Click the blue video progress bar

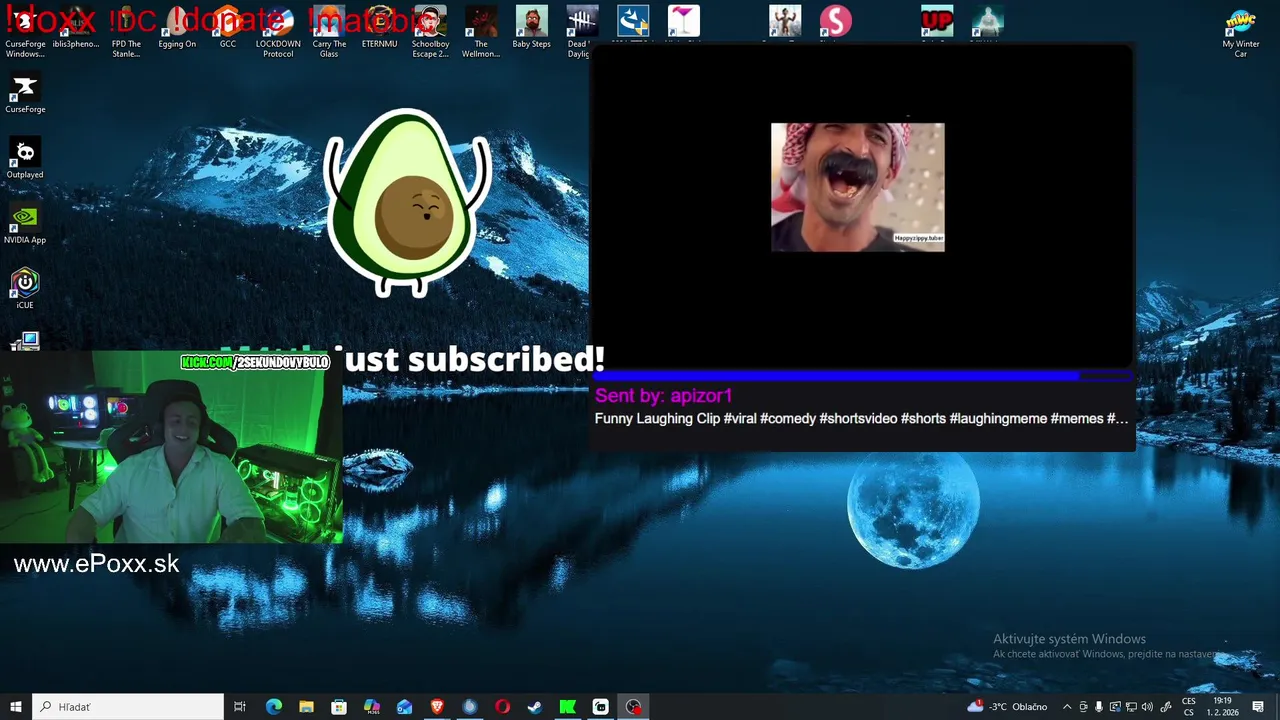tap(862, 376)
